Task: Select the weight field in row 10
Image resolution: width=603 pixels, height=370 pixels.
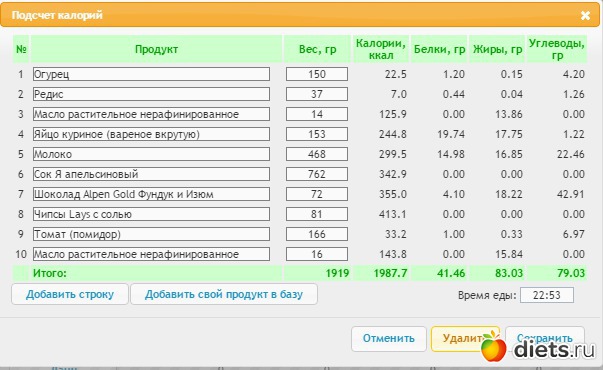Action: point(317,254)
